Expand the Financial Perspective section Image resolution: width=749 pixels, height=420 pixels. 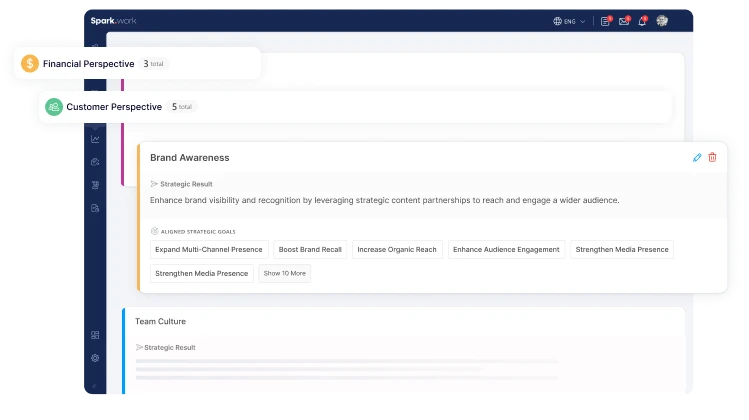tap(88, 64)
